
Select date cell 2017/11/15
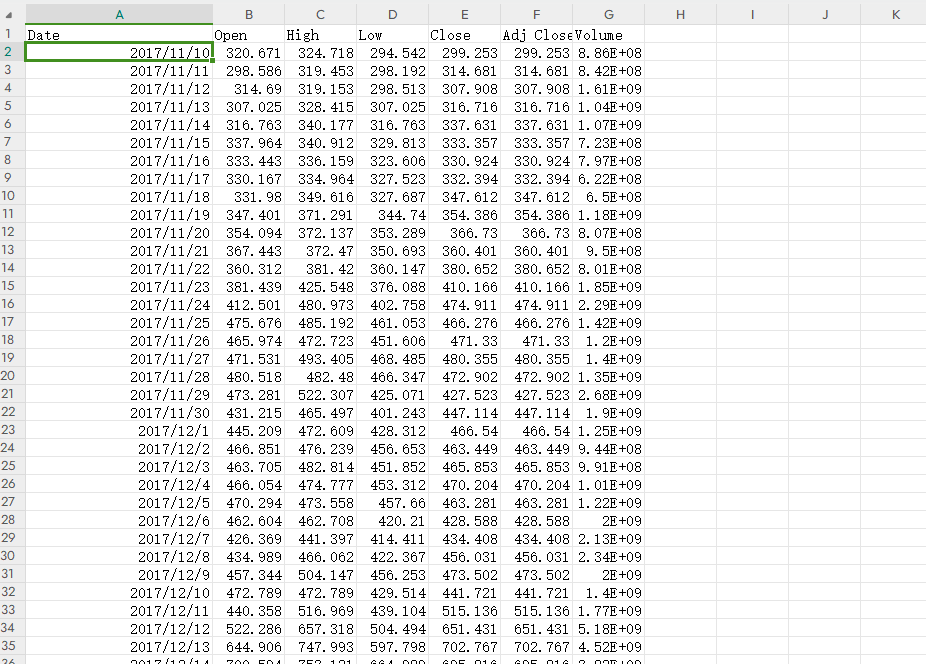(x=119, y=142)
